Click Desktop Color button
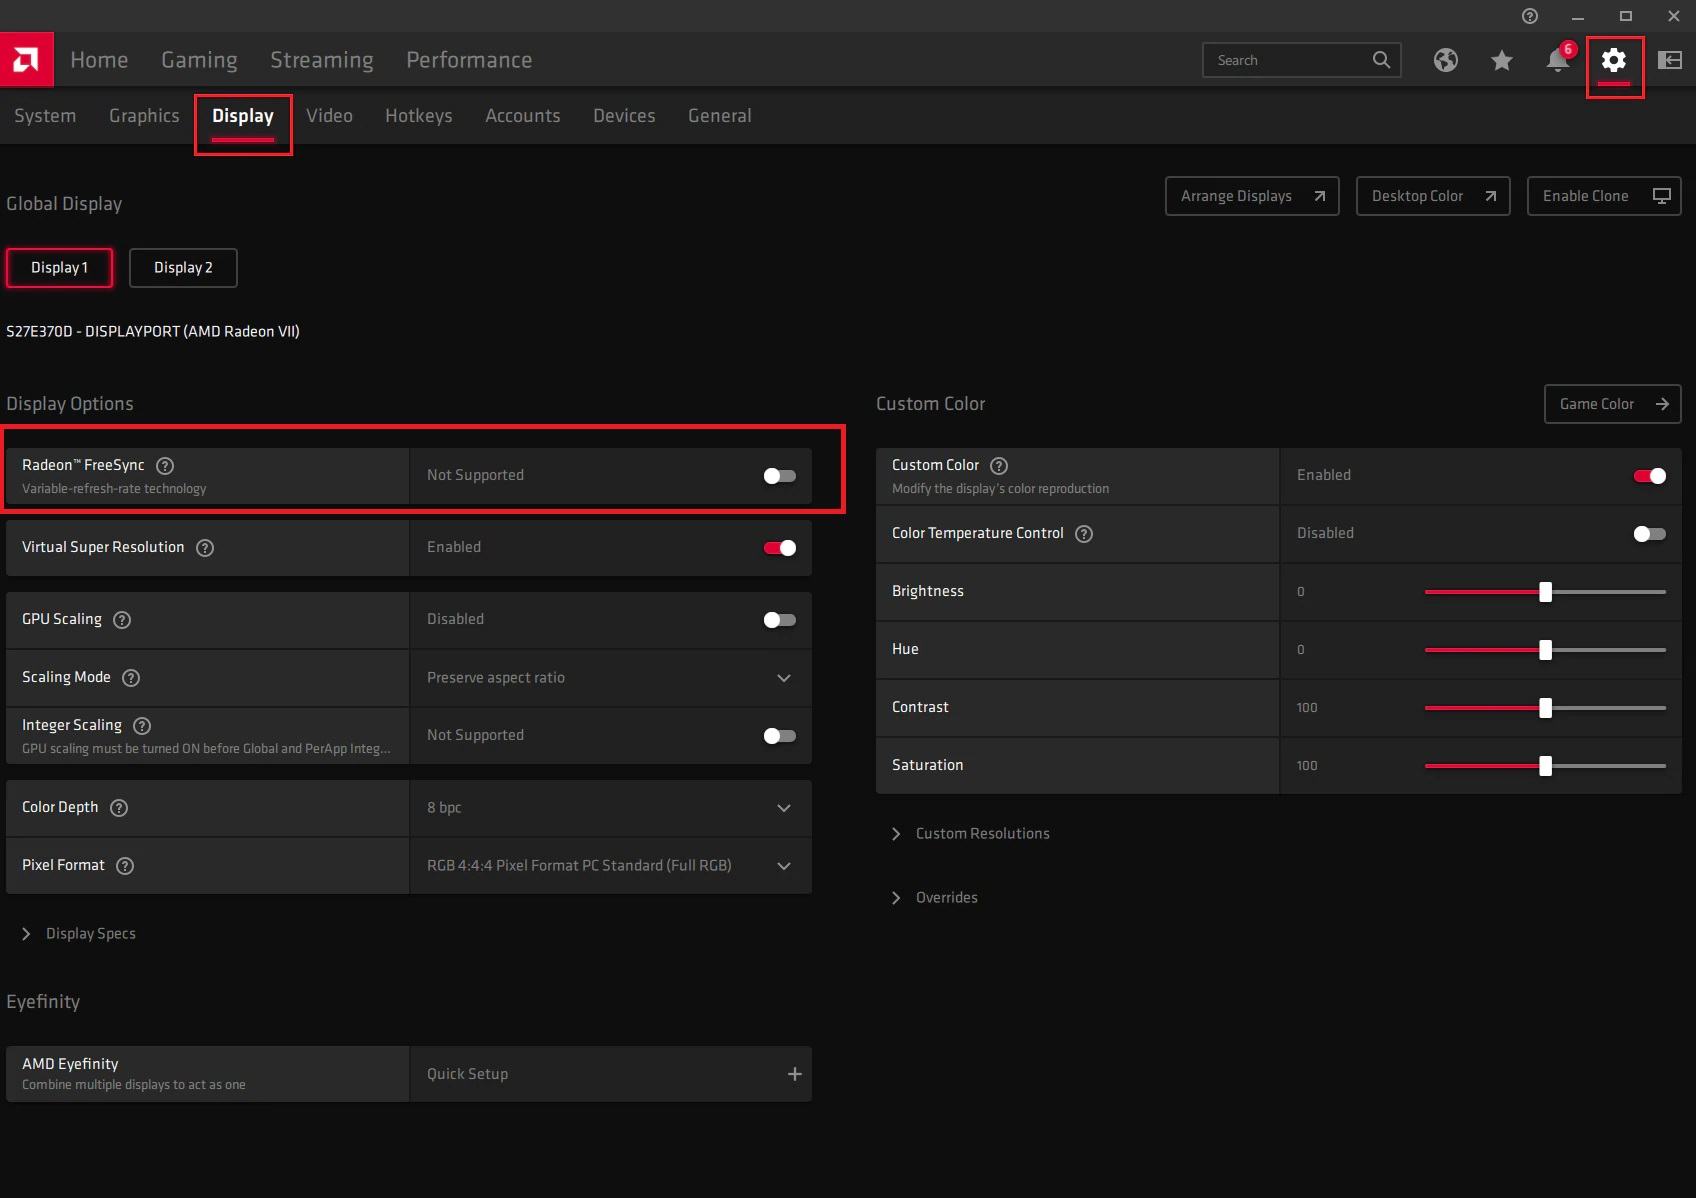The width and height of the screenshot is (1696, 1198). pos(1433,196)
